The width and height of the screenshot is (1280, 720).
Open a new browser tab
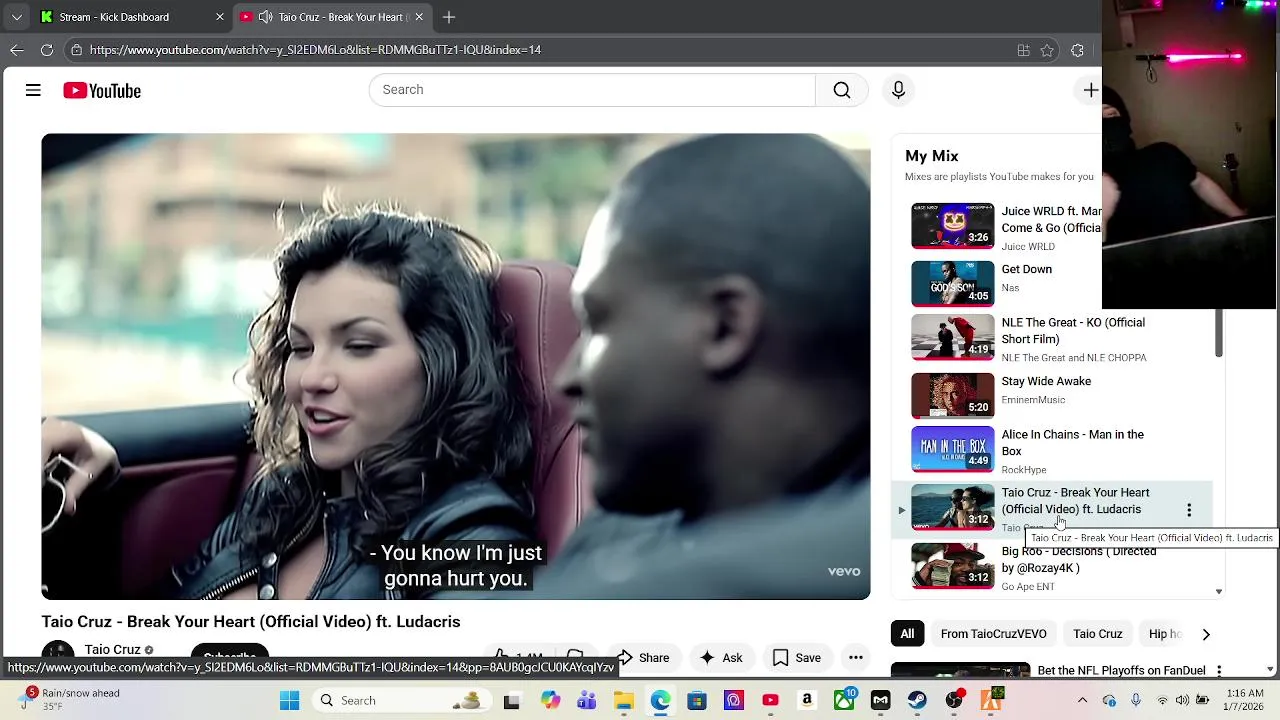[x=449, y=17]
